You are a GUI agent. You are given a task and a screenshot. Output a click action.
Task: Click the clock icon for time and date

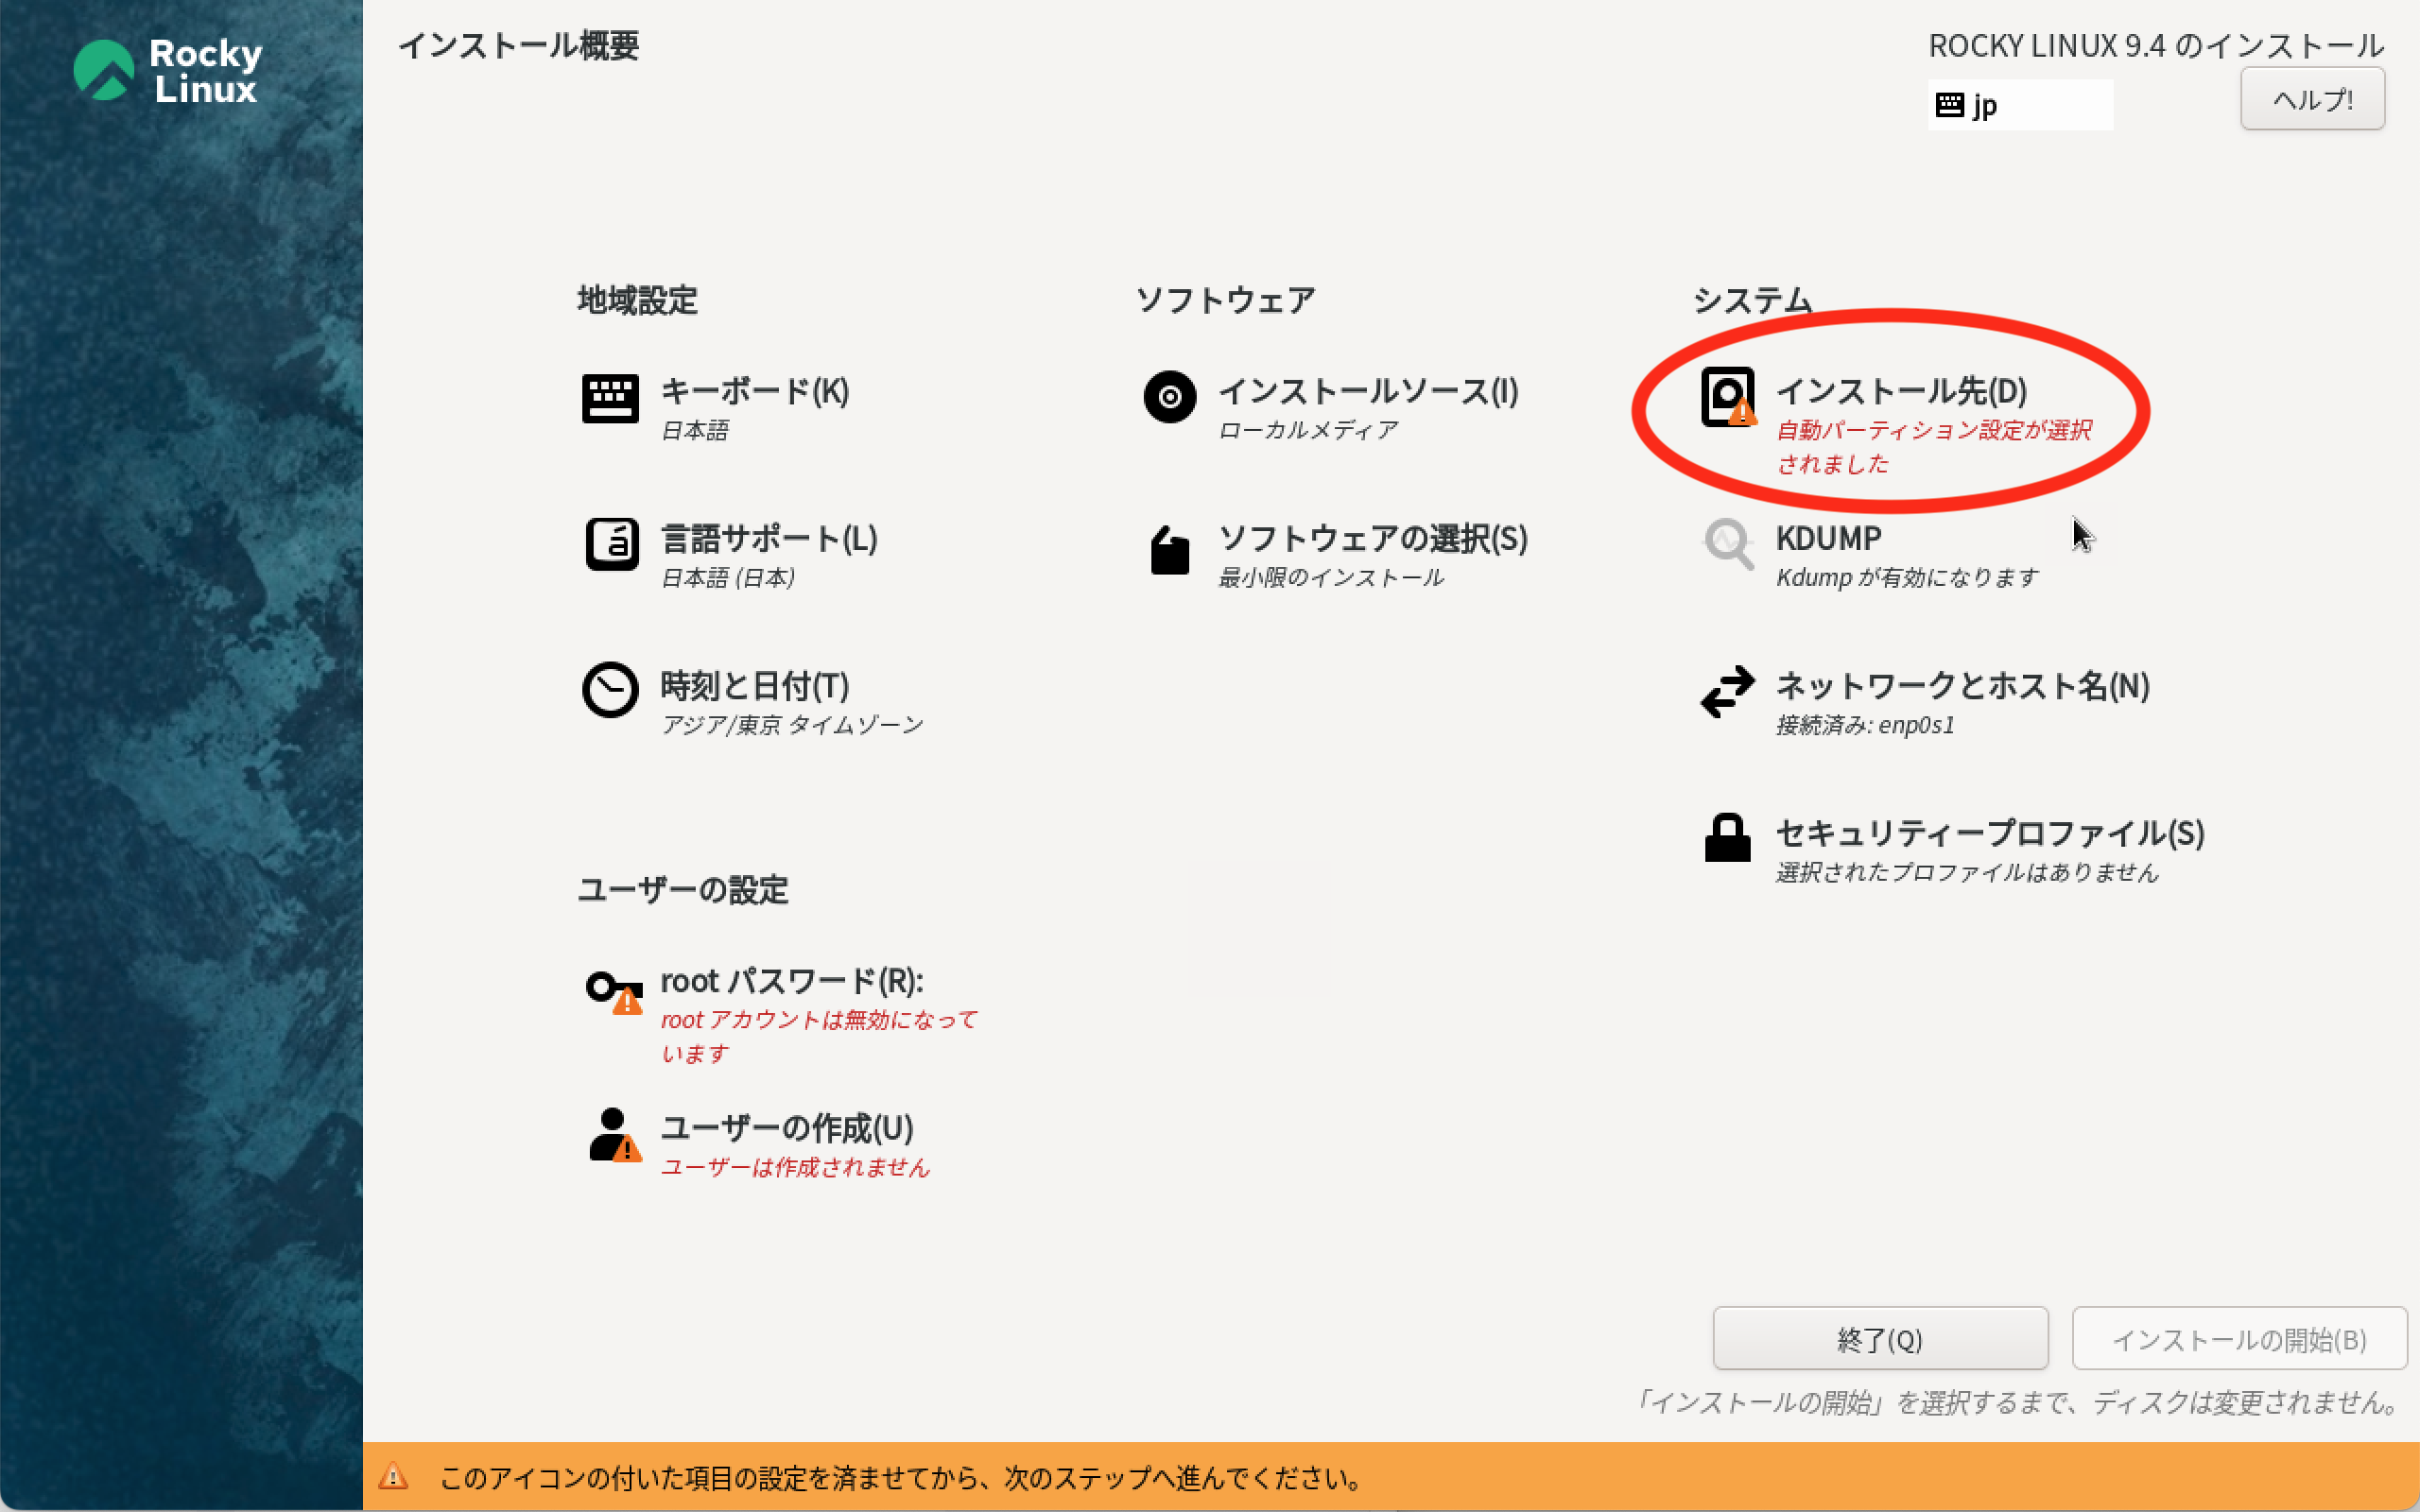click(x=610, y=690)
